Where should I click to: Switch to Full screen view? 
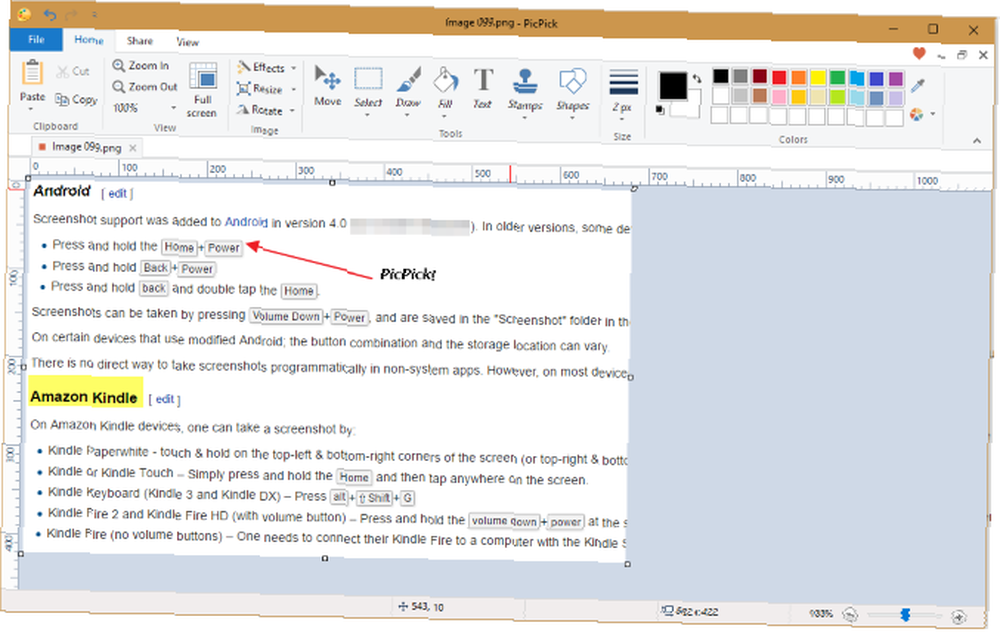[203, 90]
